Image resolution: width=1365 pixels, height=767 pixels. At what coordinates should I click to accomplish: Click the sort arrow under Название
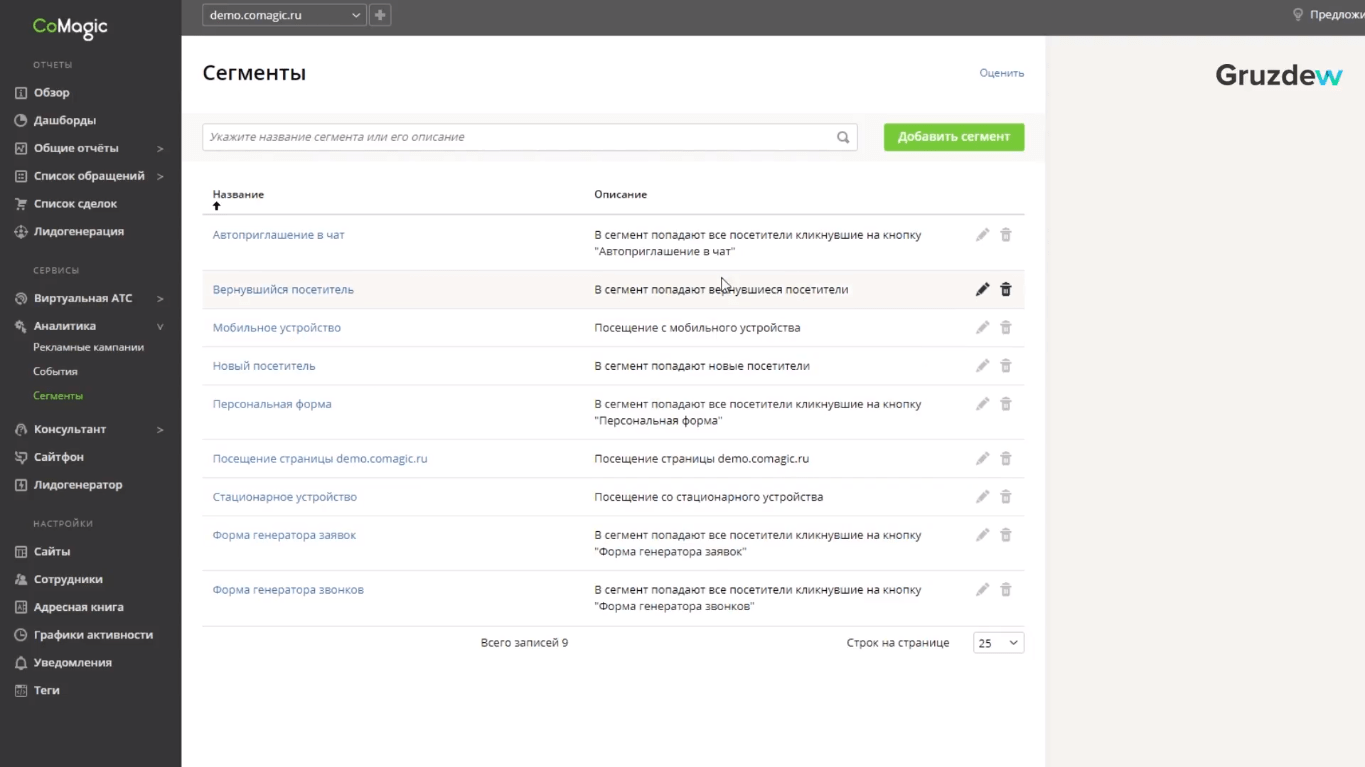[x=217, y=206]
